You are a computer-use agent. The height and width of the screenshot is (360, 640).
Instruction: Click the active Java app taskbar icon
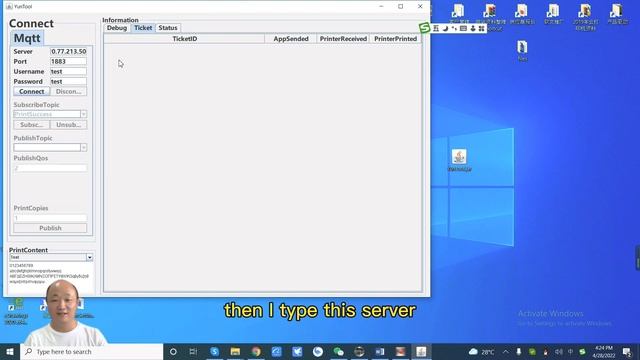(421, 351)
